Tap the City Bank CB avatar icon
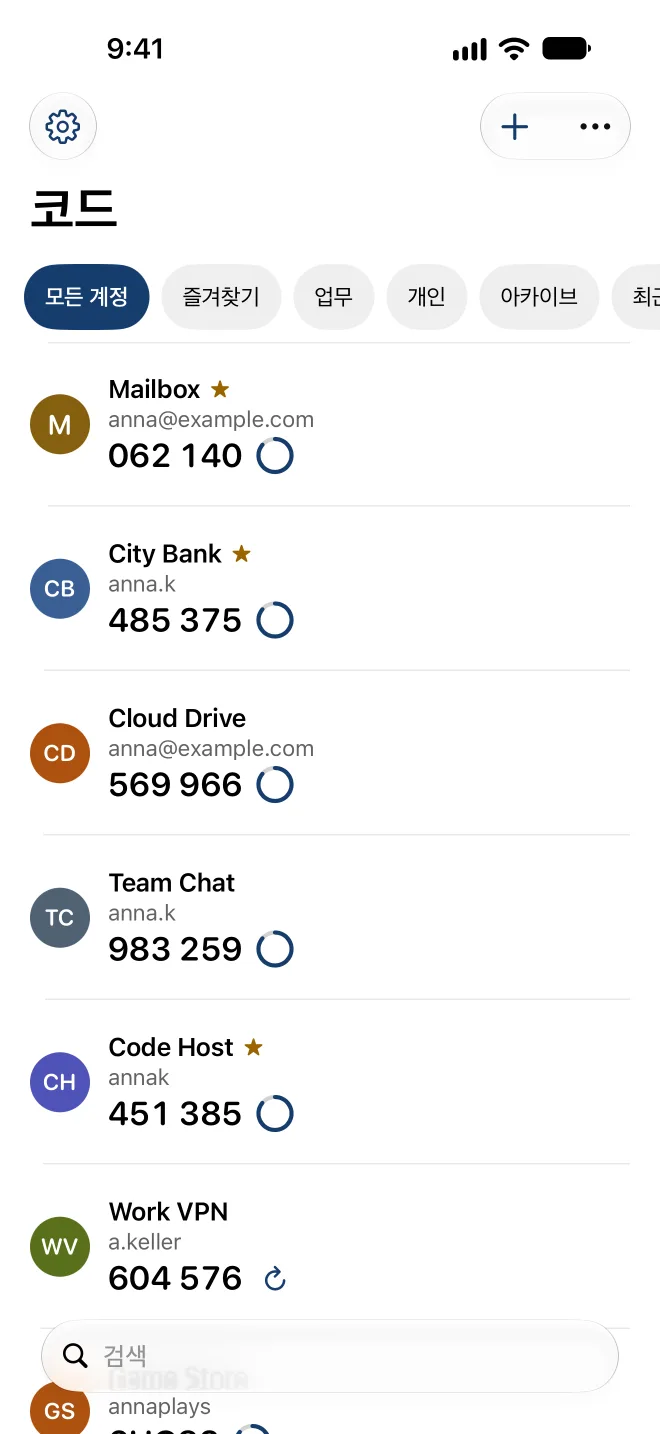 point(60,589)
